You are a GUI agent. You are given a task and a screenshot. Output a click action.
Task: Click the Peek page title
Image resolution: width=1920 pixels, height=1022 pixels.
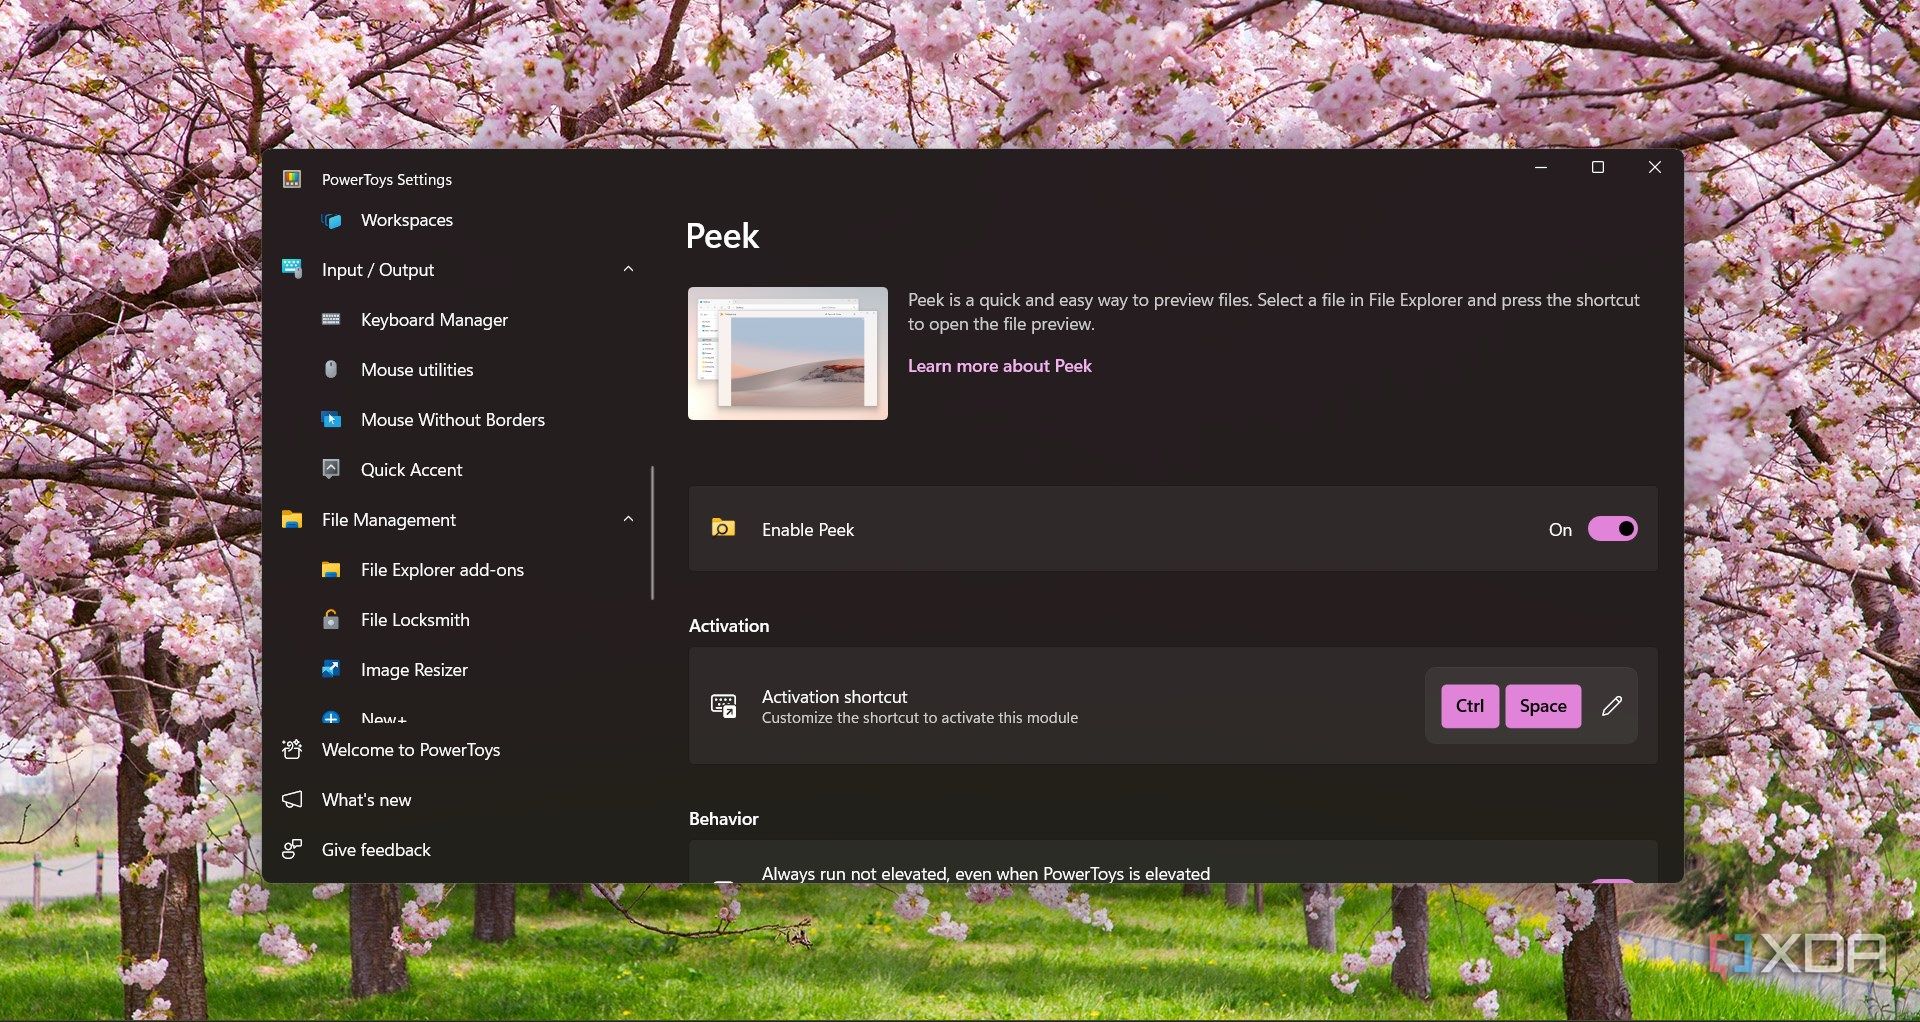point(722,236)
